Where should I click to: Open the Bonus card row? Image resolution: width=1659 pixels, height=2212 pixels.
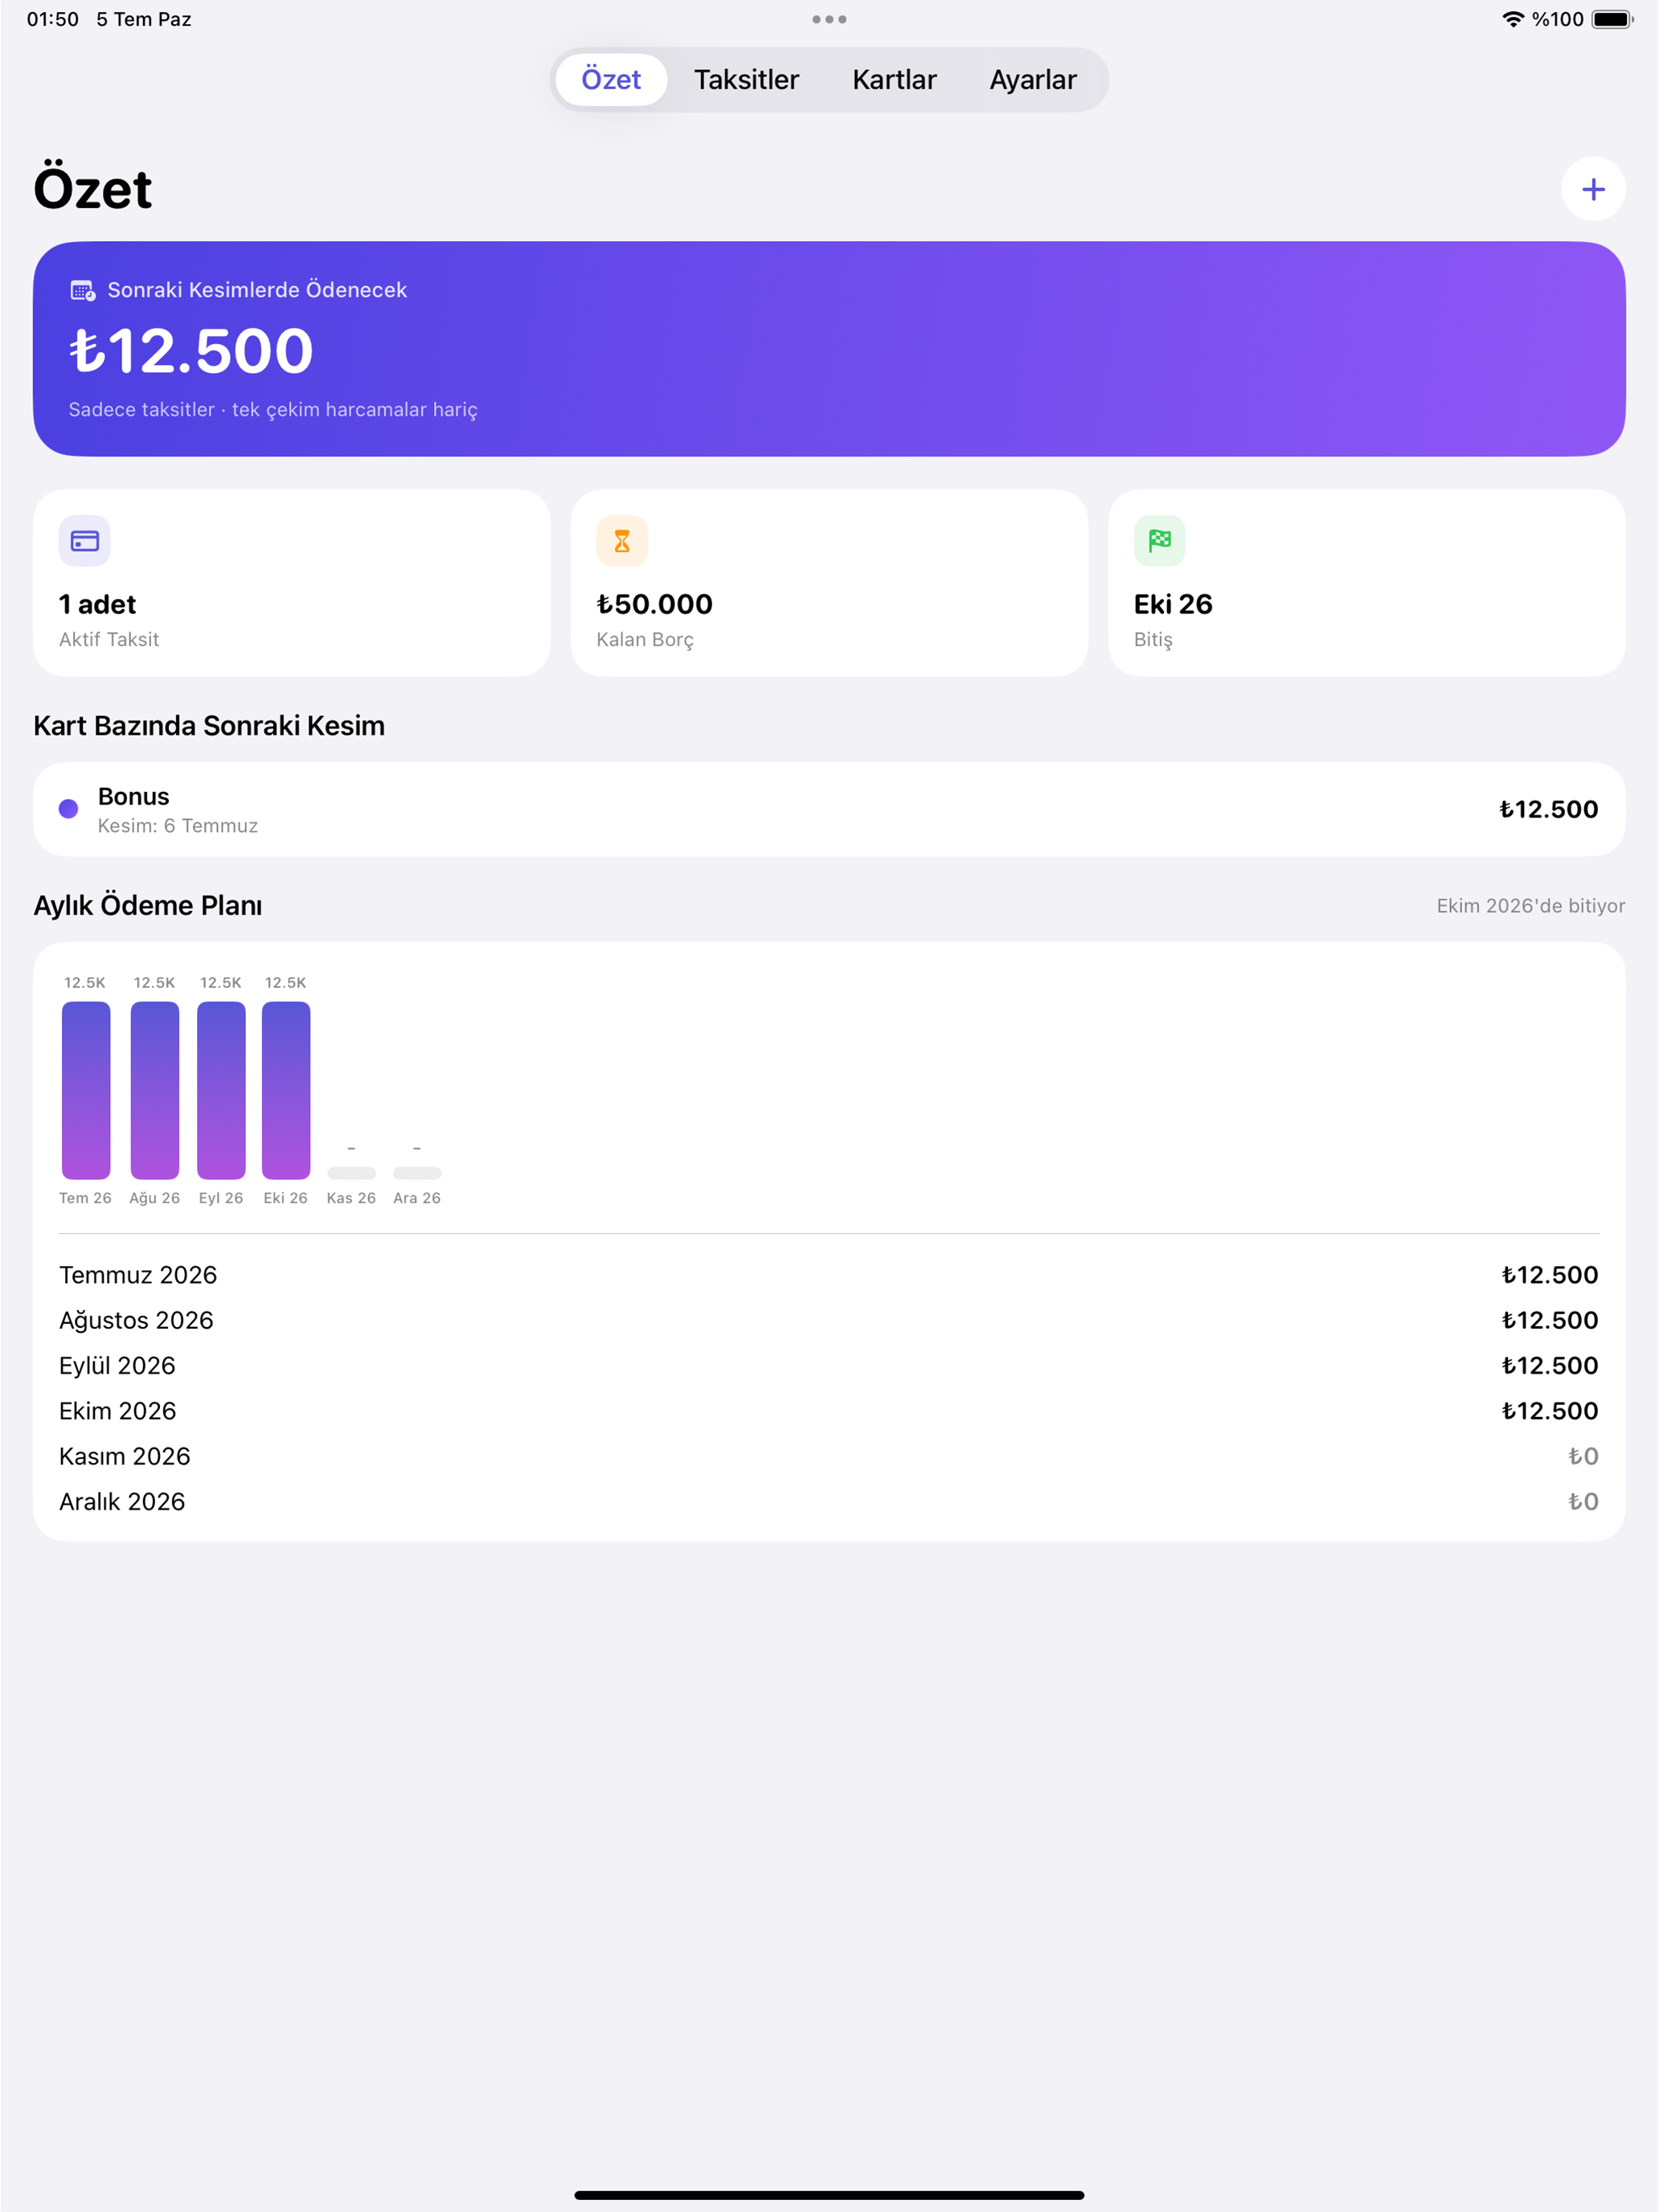(829, 809)
